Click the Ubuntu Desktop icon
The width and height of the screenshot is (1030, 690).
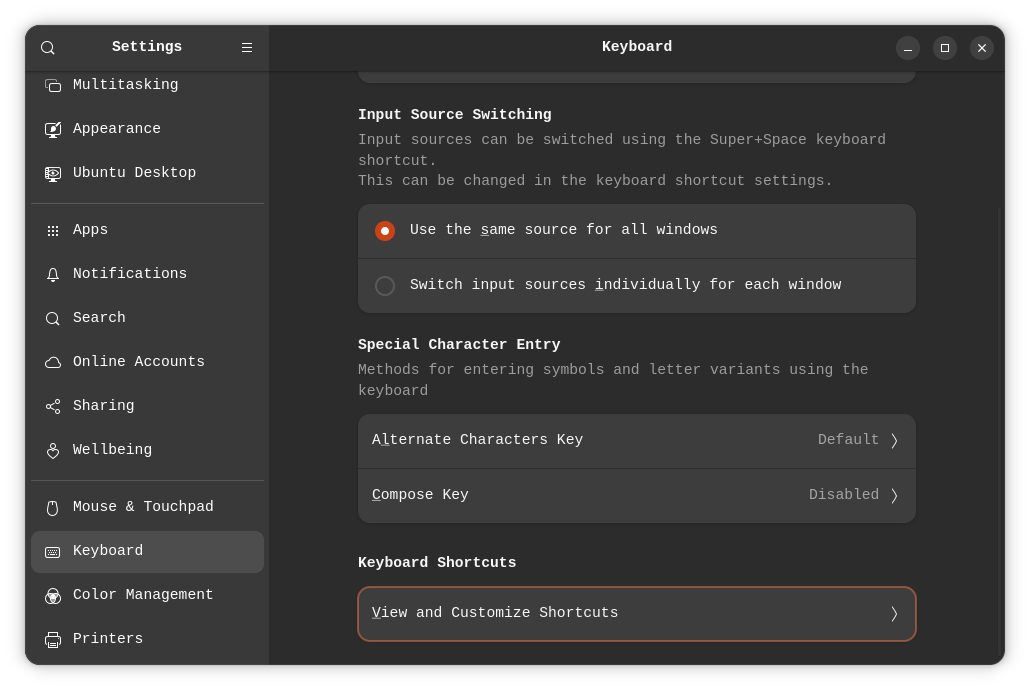53,174
